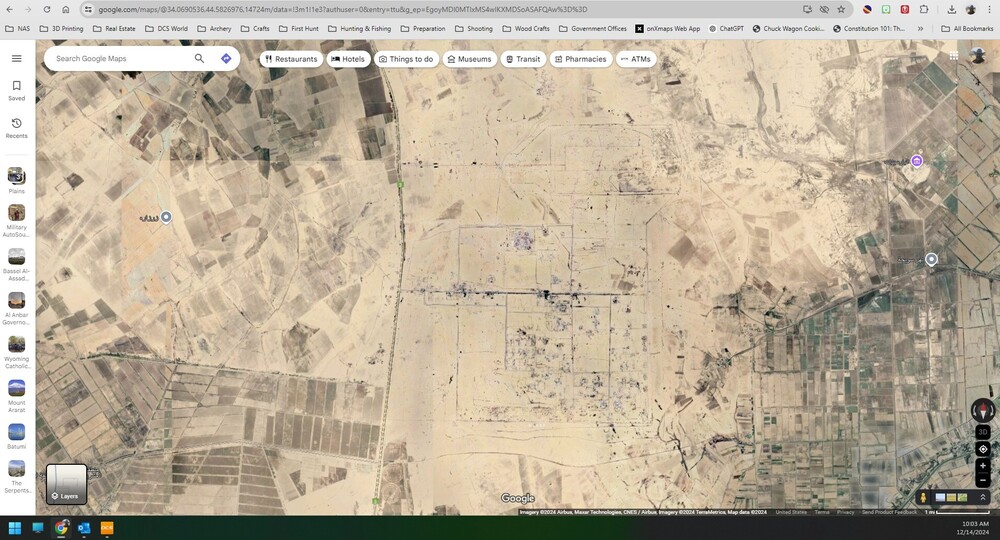
Task: Click the address bar URL
Action: 343,10
